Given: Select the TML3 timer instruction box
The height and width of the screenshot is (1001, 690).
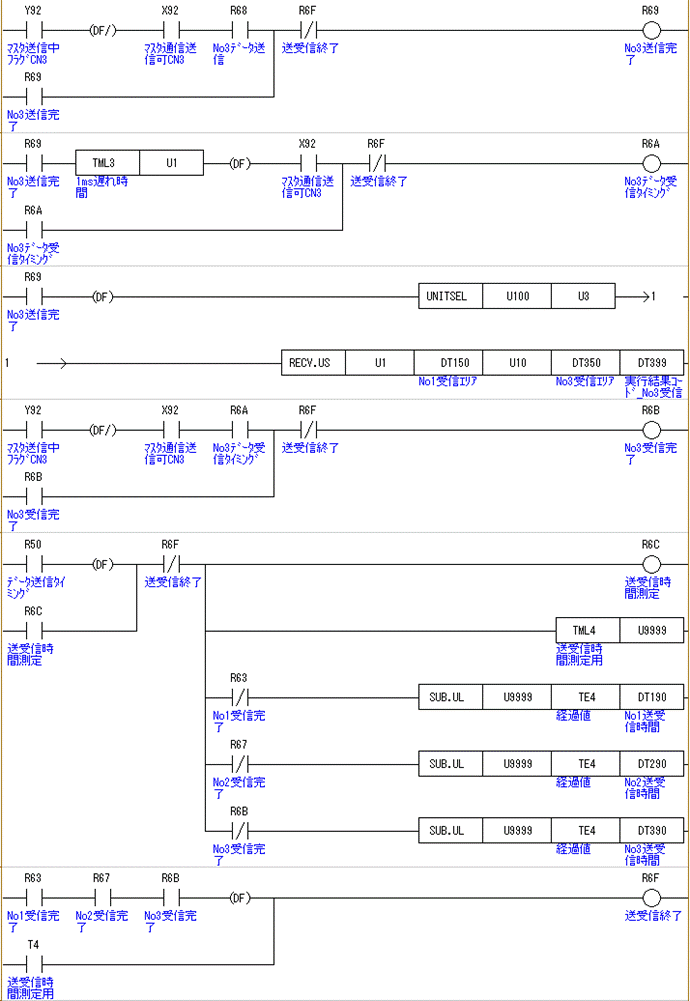Looking at the screenshot, I should (106, 163).
